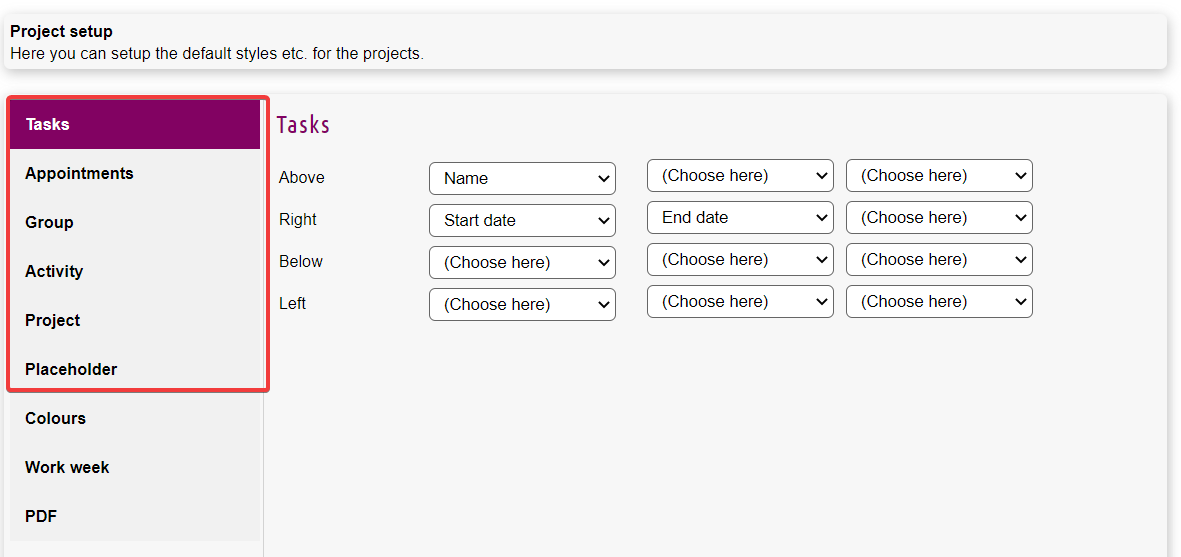Expand the second dropdown in Below row

coord(740,260)
